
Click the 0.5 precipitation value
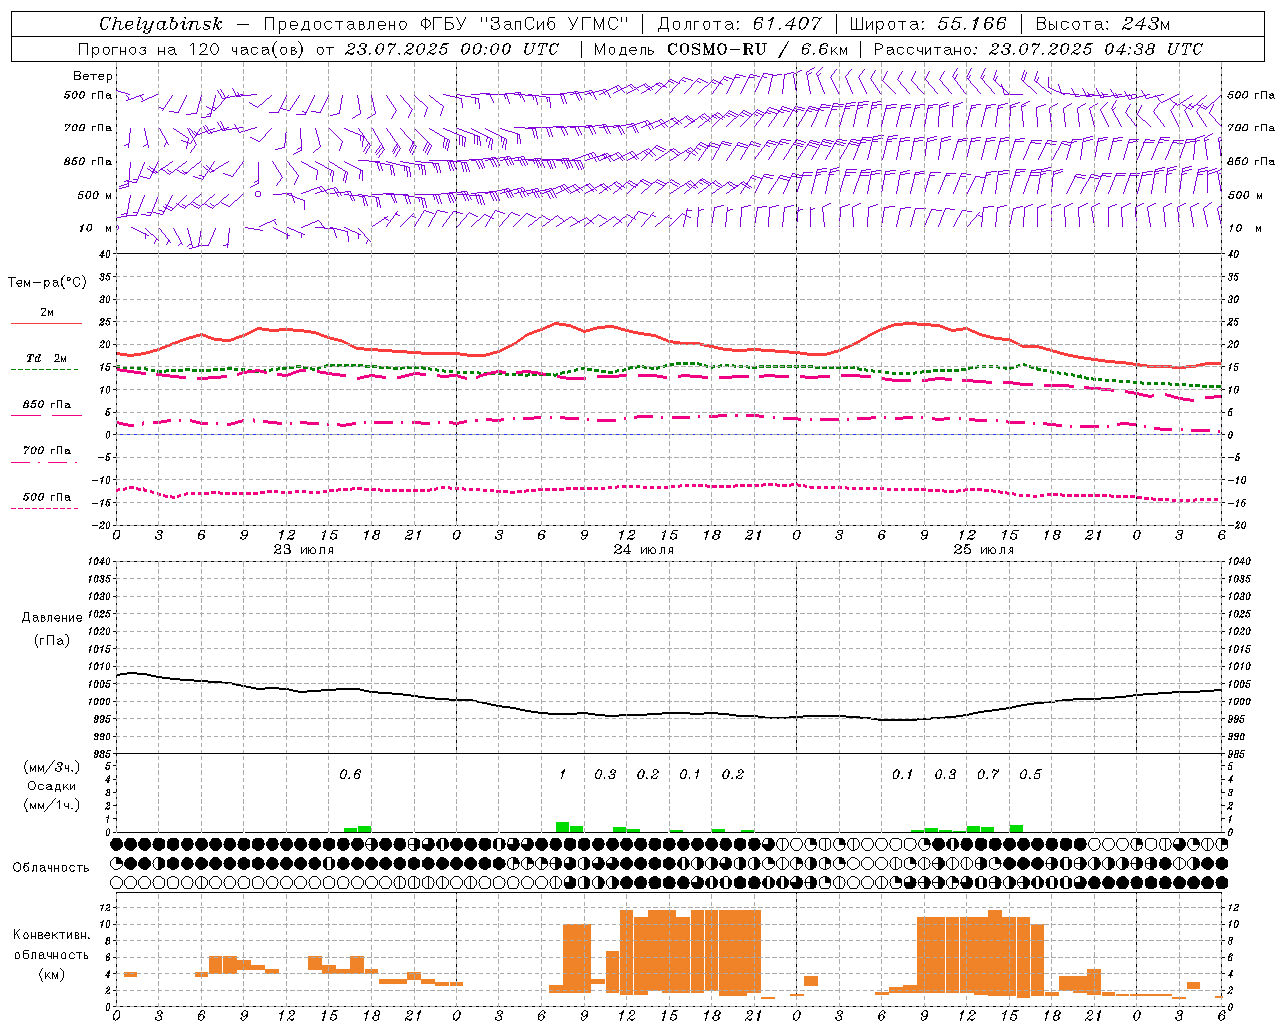pyautogui.click(x=1030, y=774)
